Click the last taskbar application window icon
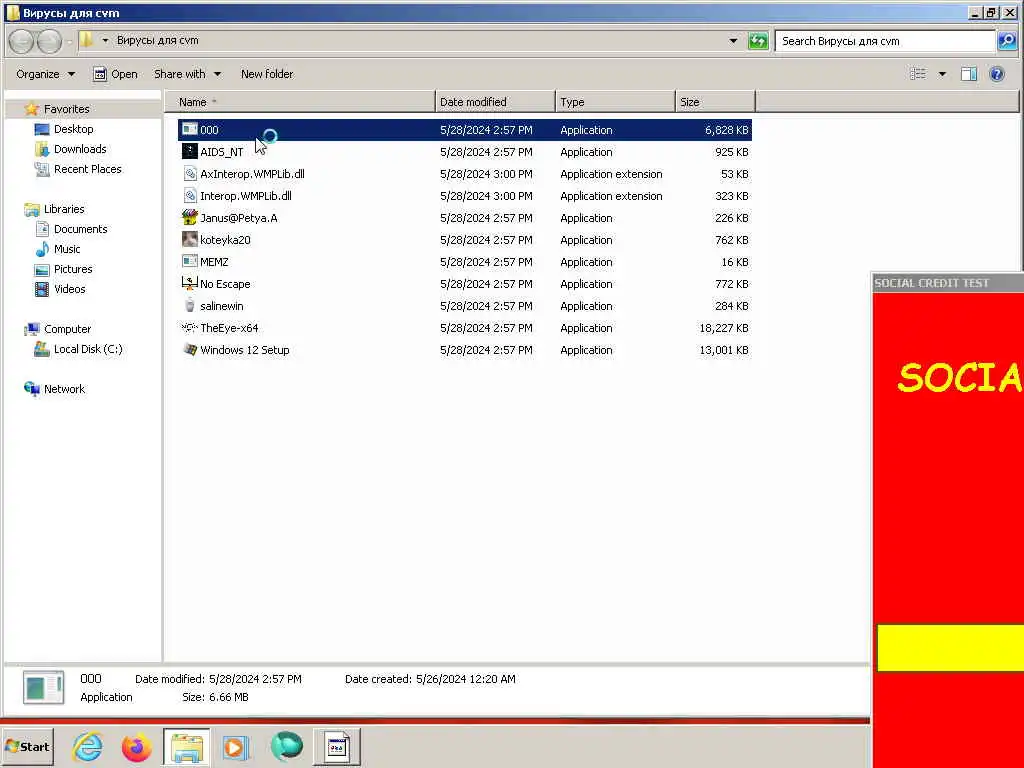 336,746
